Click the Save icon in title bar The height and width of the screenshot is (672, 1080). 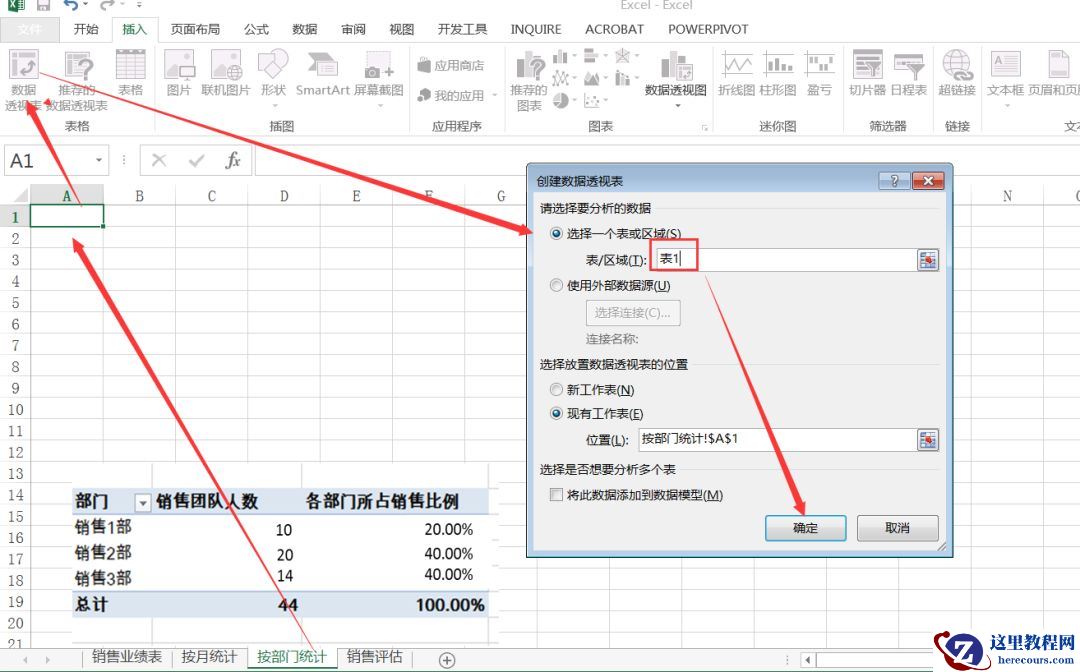[43, 6]
